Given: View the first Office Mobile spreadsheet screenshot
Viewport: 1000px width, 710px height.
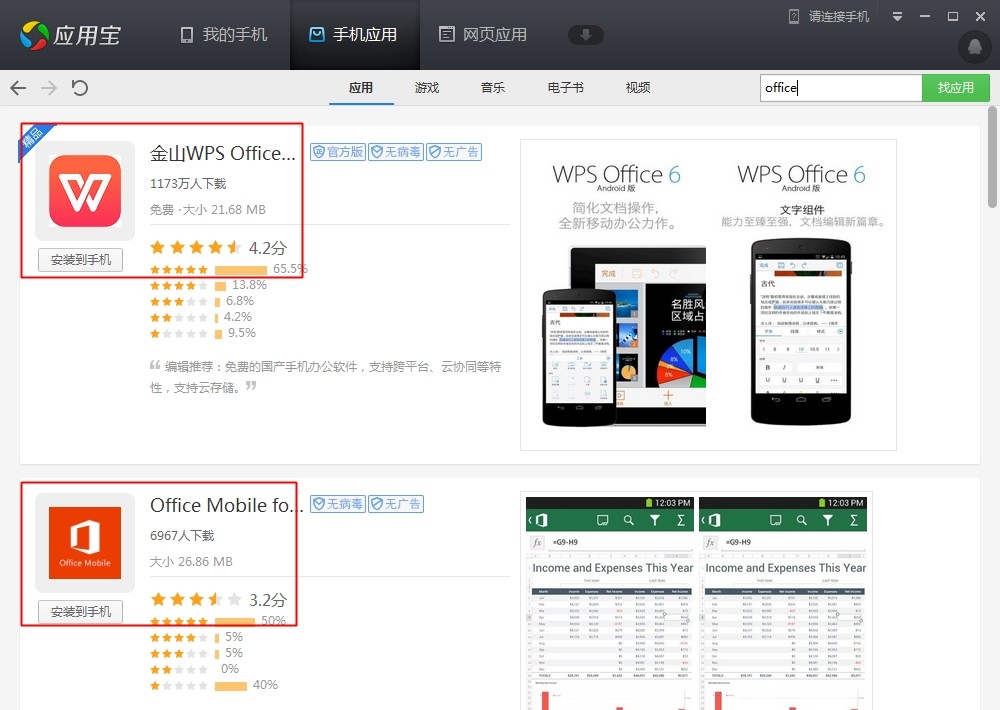Looking at the screenshot, I should [x=610, y=603].
